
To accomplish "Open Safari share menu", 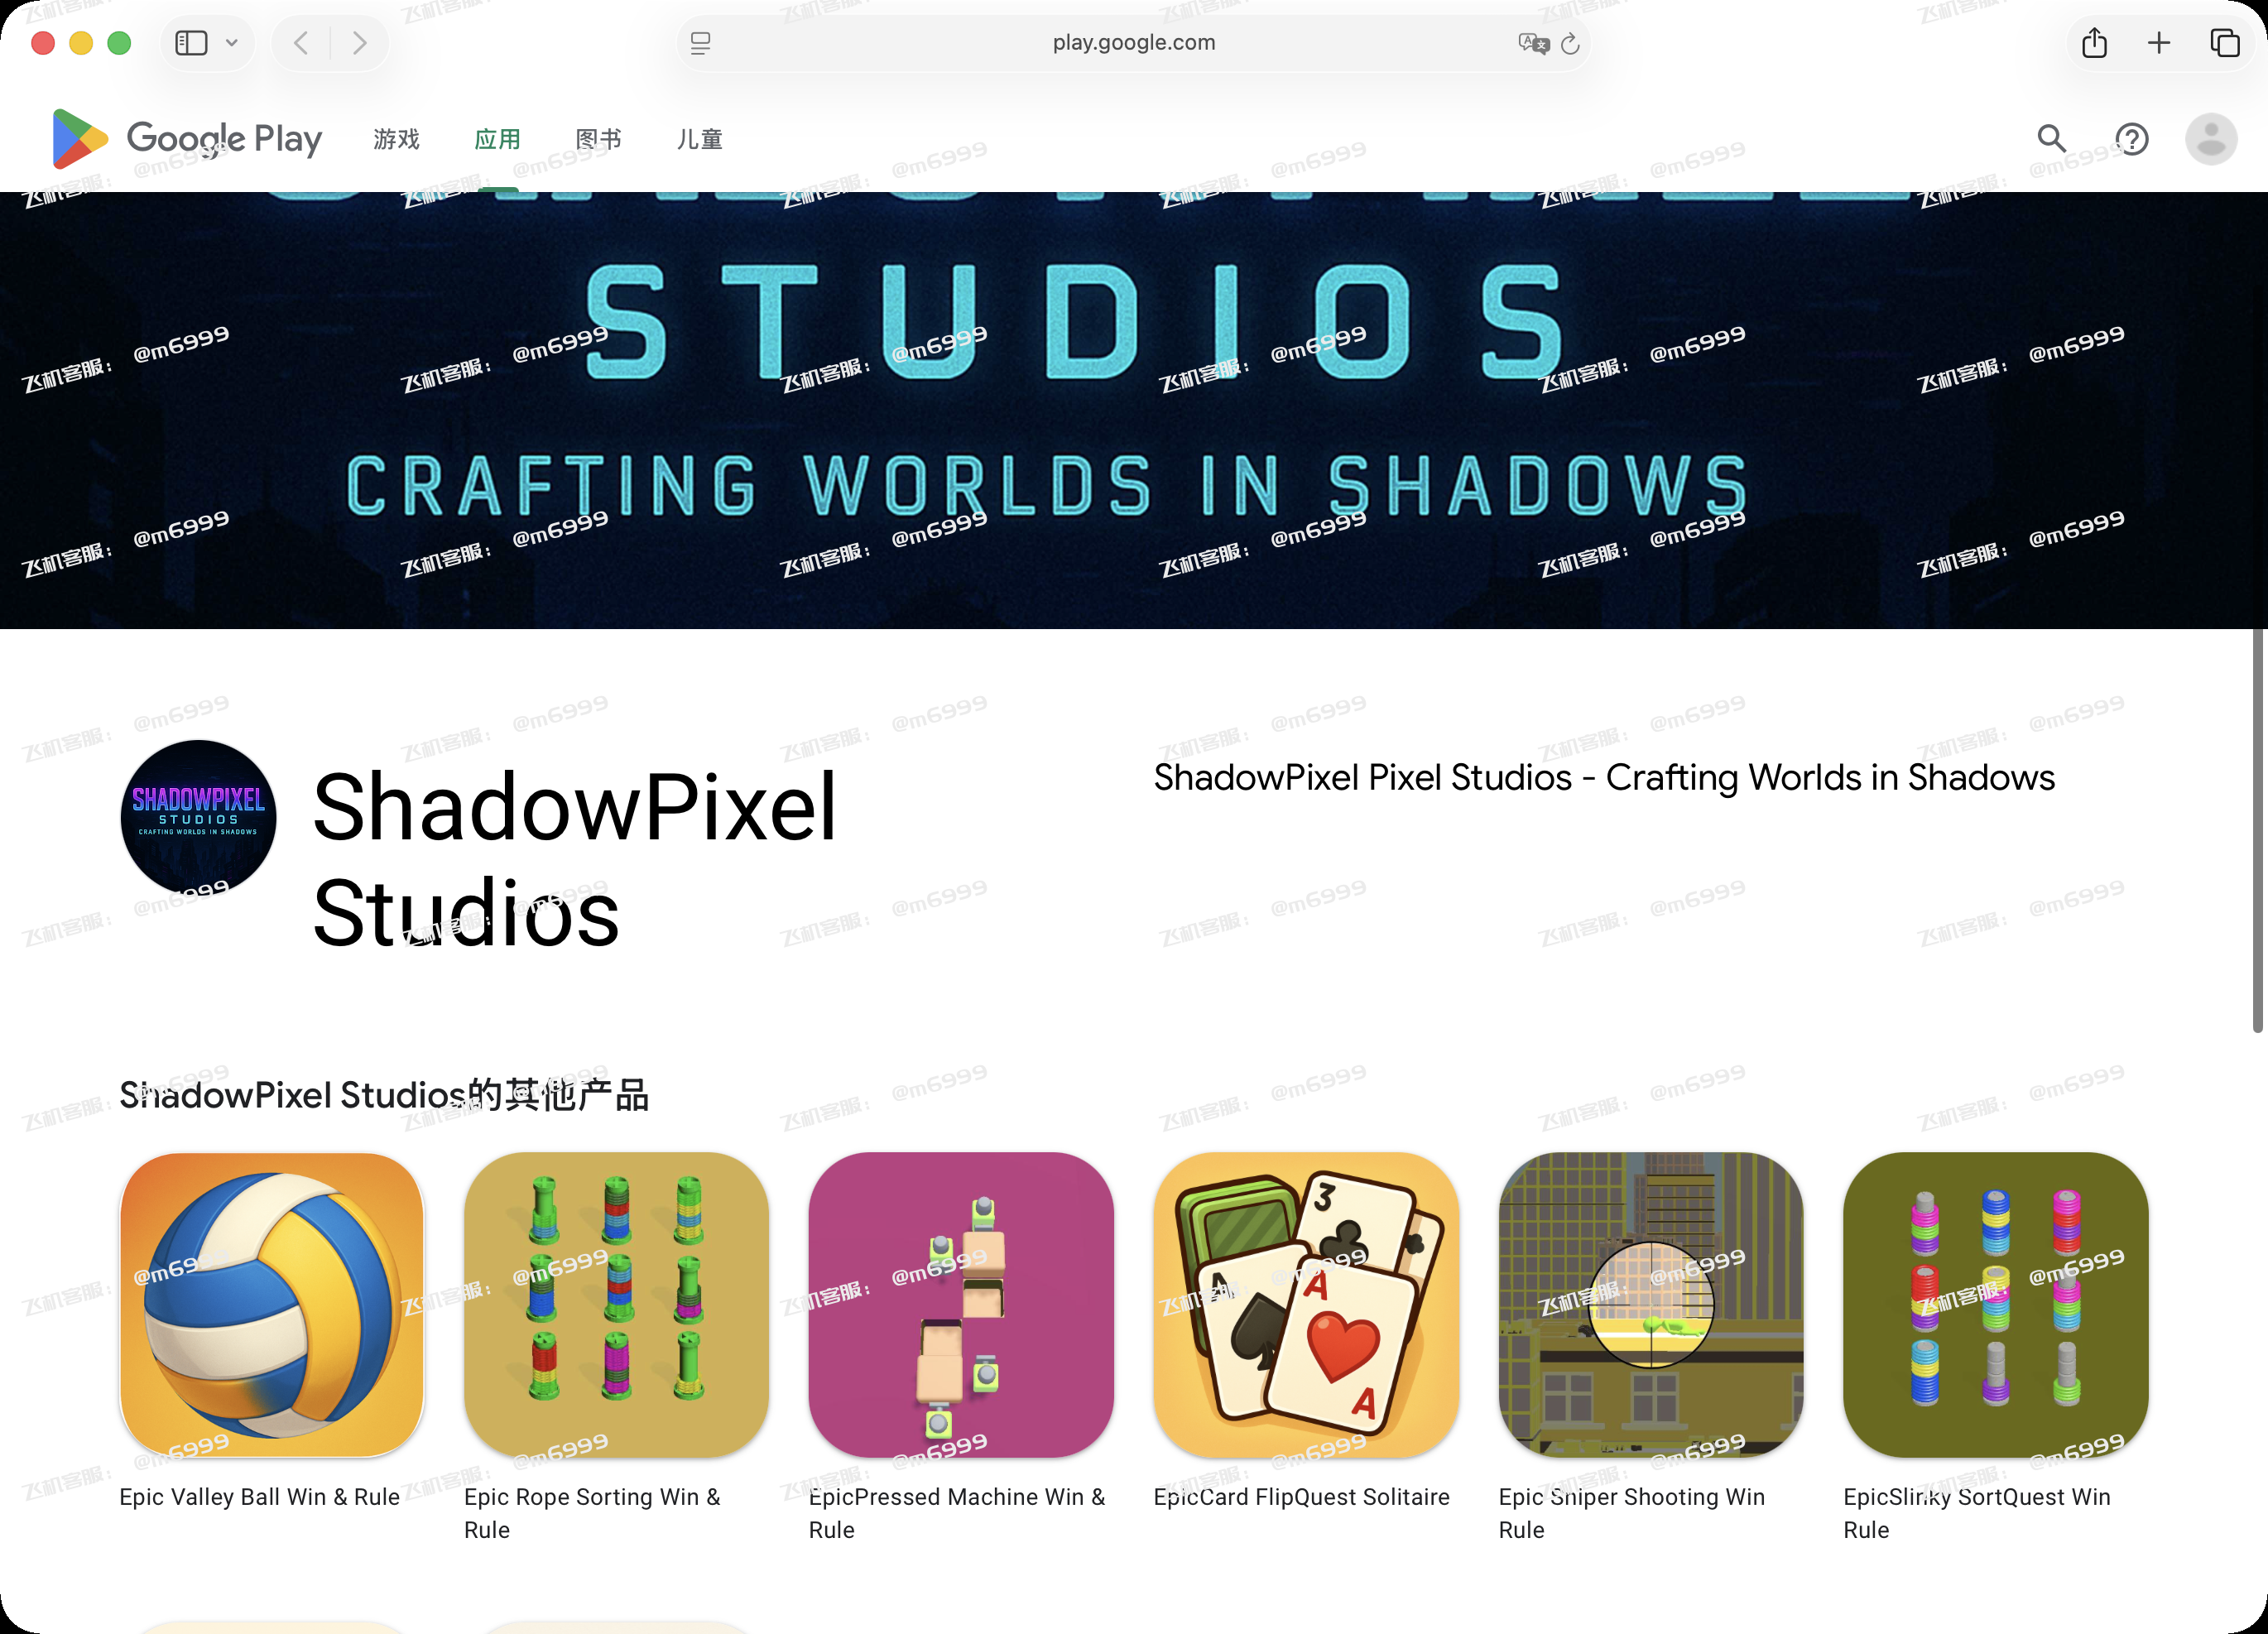I will [x=2094, y=43].
